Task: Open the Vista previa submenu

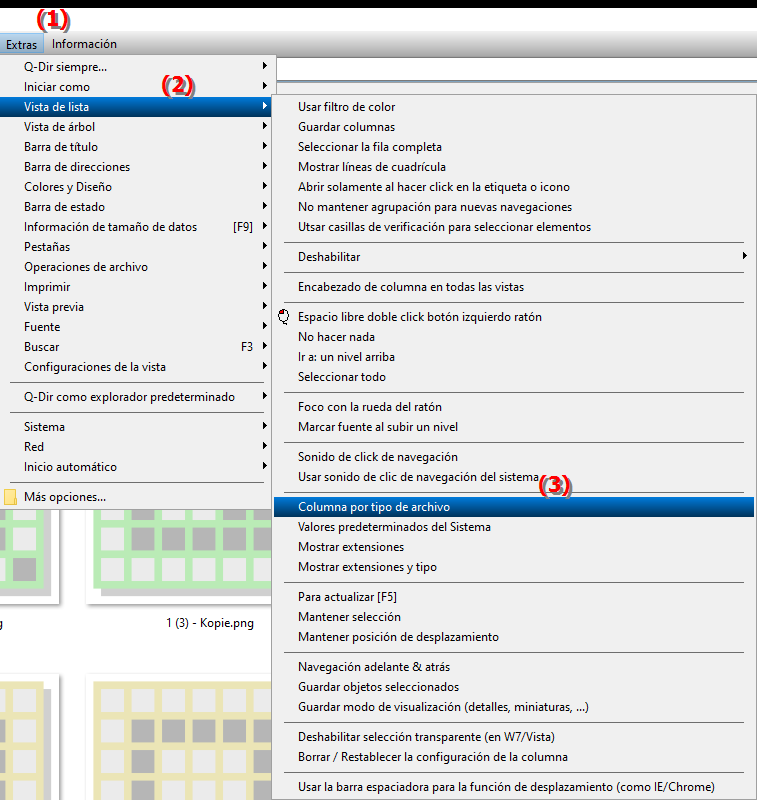Action: coord(136,307)
